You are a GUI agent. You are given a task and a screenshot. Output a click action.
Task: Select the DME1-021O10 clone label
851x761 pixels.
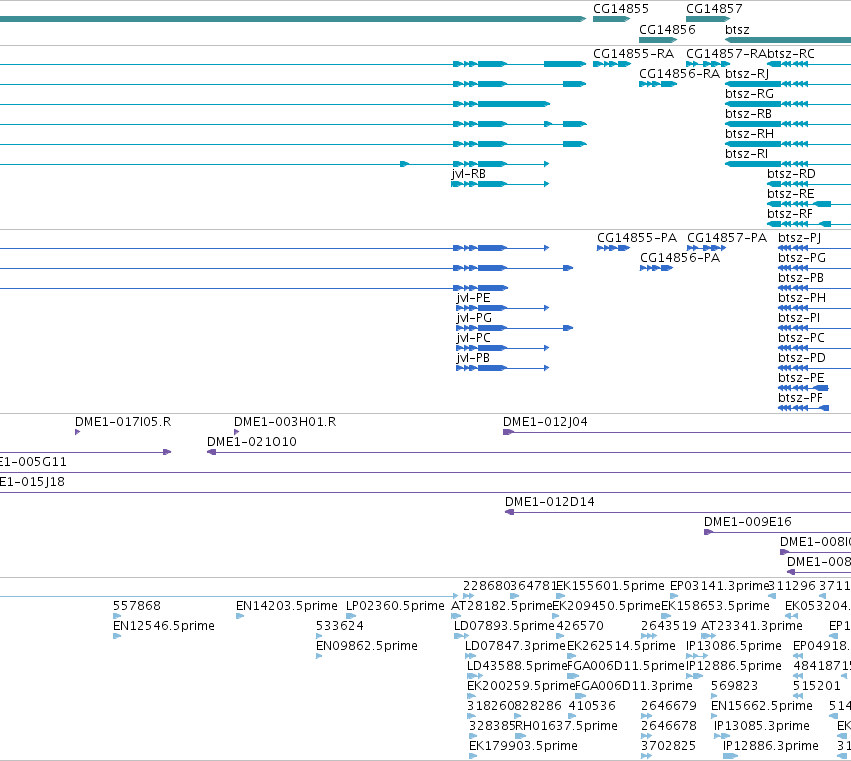252,442
